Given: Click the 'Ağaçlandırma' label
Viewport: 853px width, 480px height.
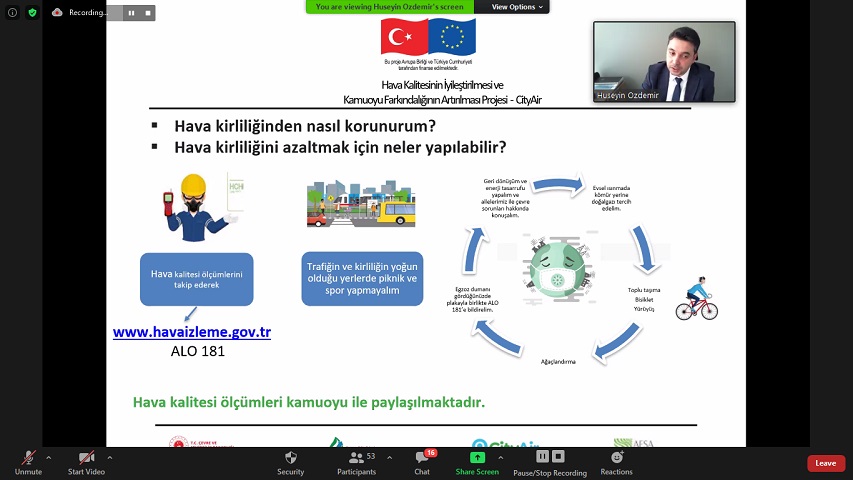Looking at the screenshot, I should [x=558, y=362].
